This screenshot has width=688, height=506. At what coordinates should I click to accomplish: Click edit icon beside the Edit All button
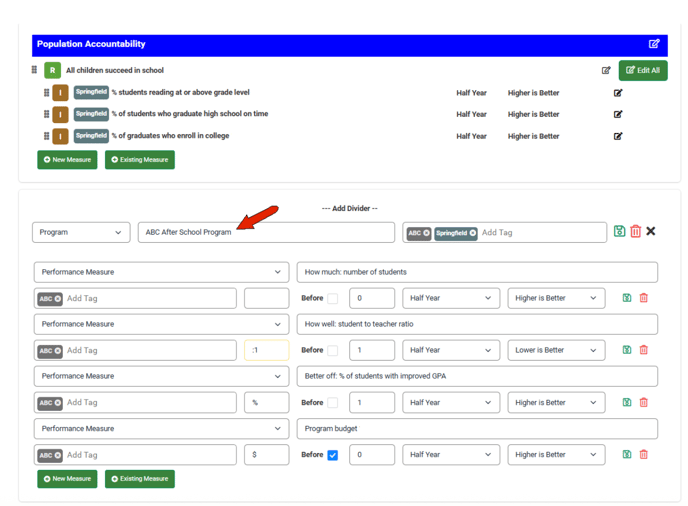(x=606, y=71)
